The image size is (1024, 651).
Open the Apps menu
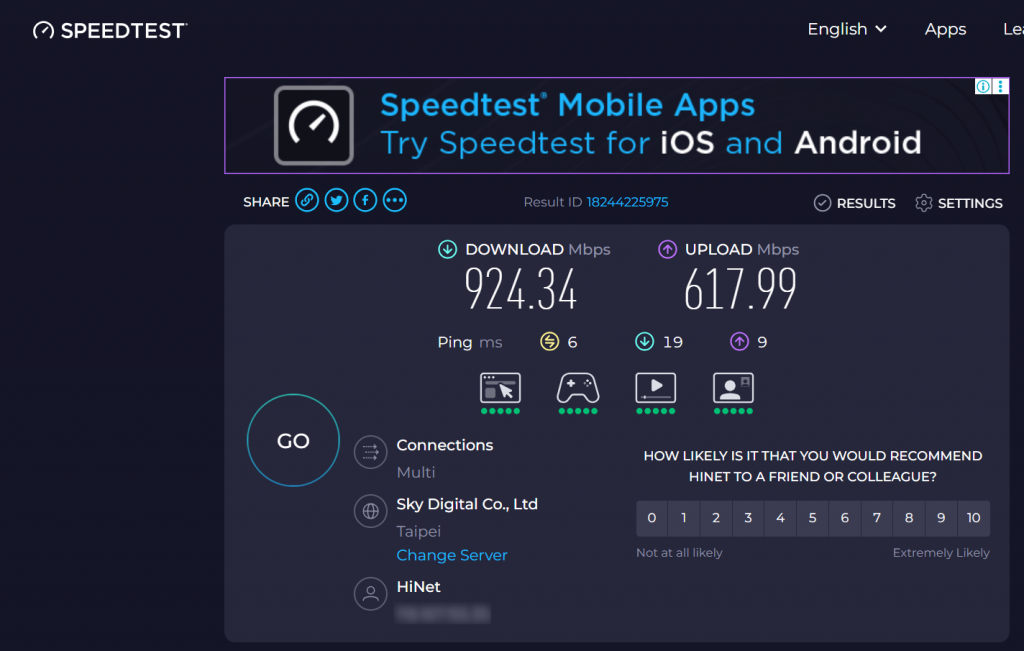(945, 29)
